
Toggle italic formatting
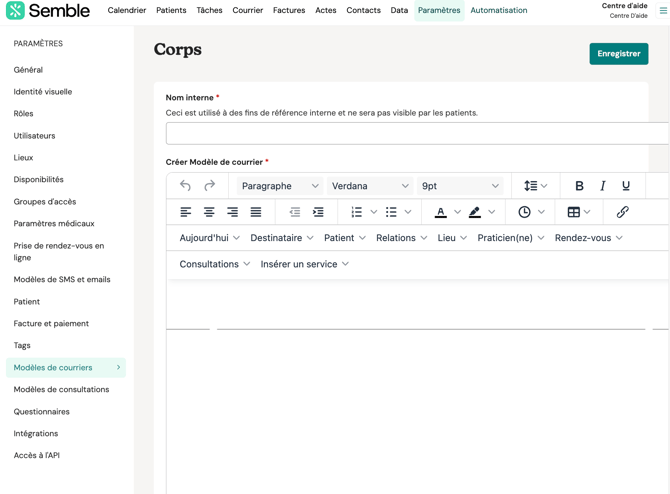coord(602,186)
